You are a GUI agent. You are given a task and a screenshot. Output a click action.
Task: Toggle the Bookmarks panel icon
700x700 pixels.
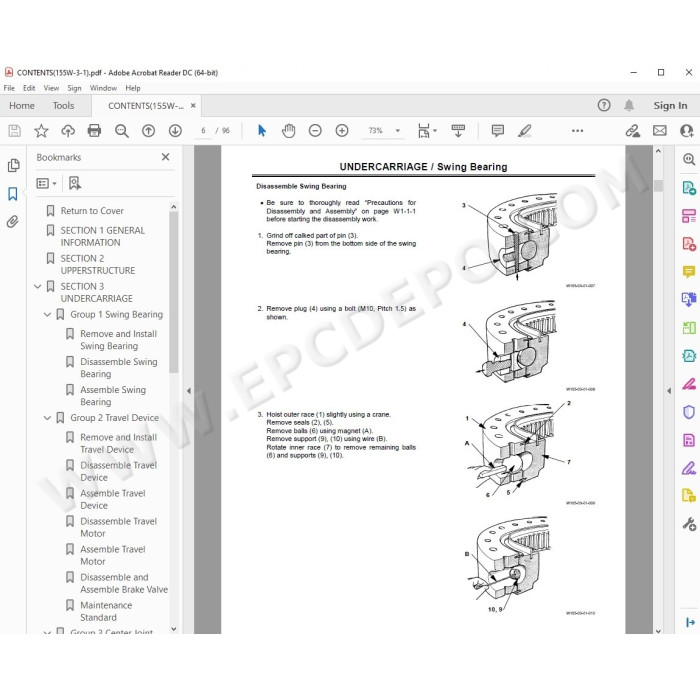[12, 194]
